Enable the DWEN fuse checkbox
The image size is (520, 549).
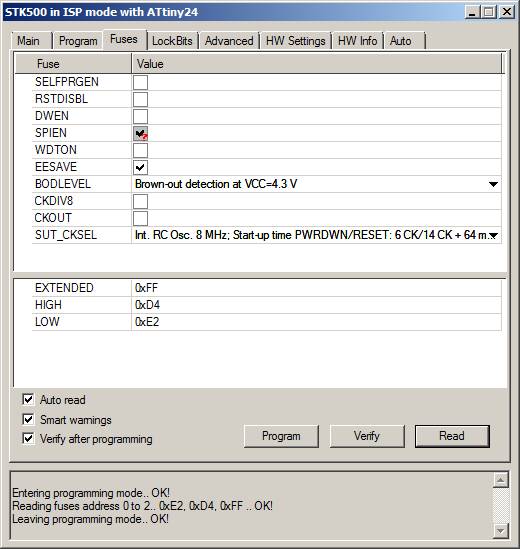pos(140,116)
